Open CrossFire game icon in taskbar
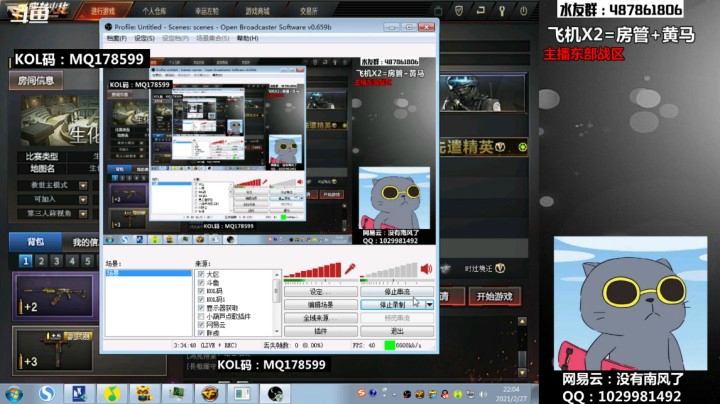720x404 pixels. (x=210, y=393)
